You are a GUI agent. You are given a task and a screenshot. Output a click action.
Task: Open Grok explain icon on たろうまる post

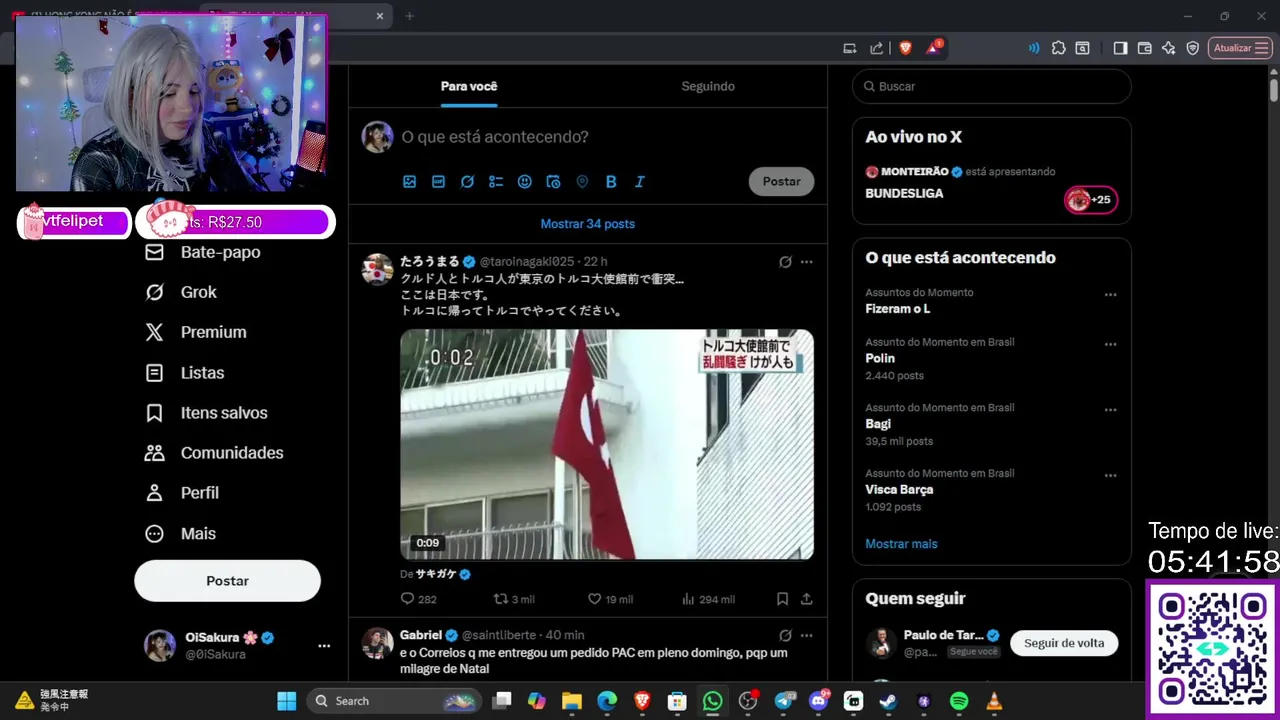pyautogui.click(x=785, y=262)
